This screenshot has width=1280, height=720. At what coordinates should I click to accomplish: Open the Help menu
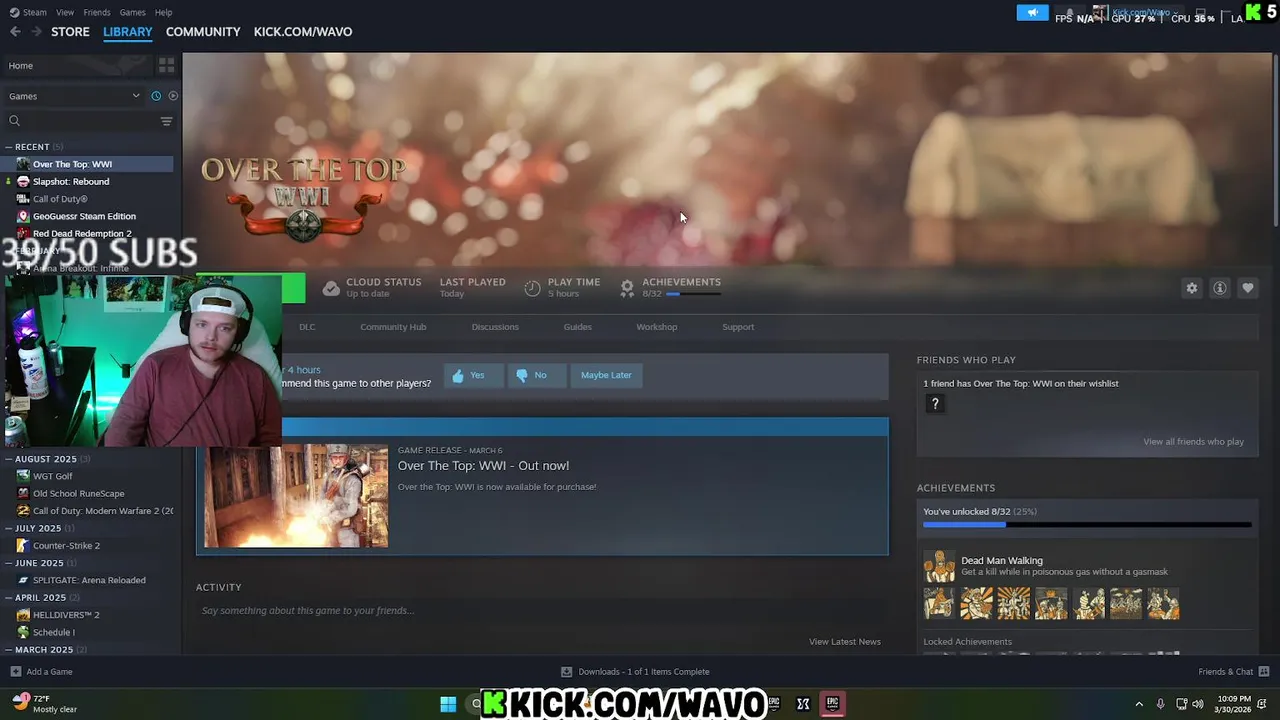coord(163,12)
